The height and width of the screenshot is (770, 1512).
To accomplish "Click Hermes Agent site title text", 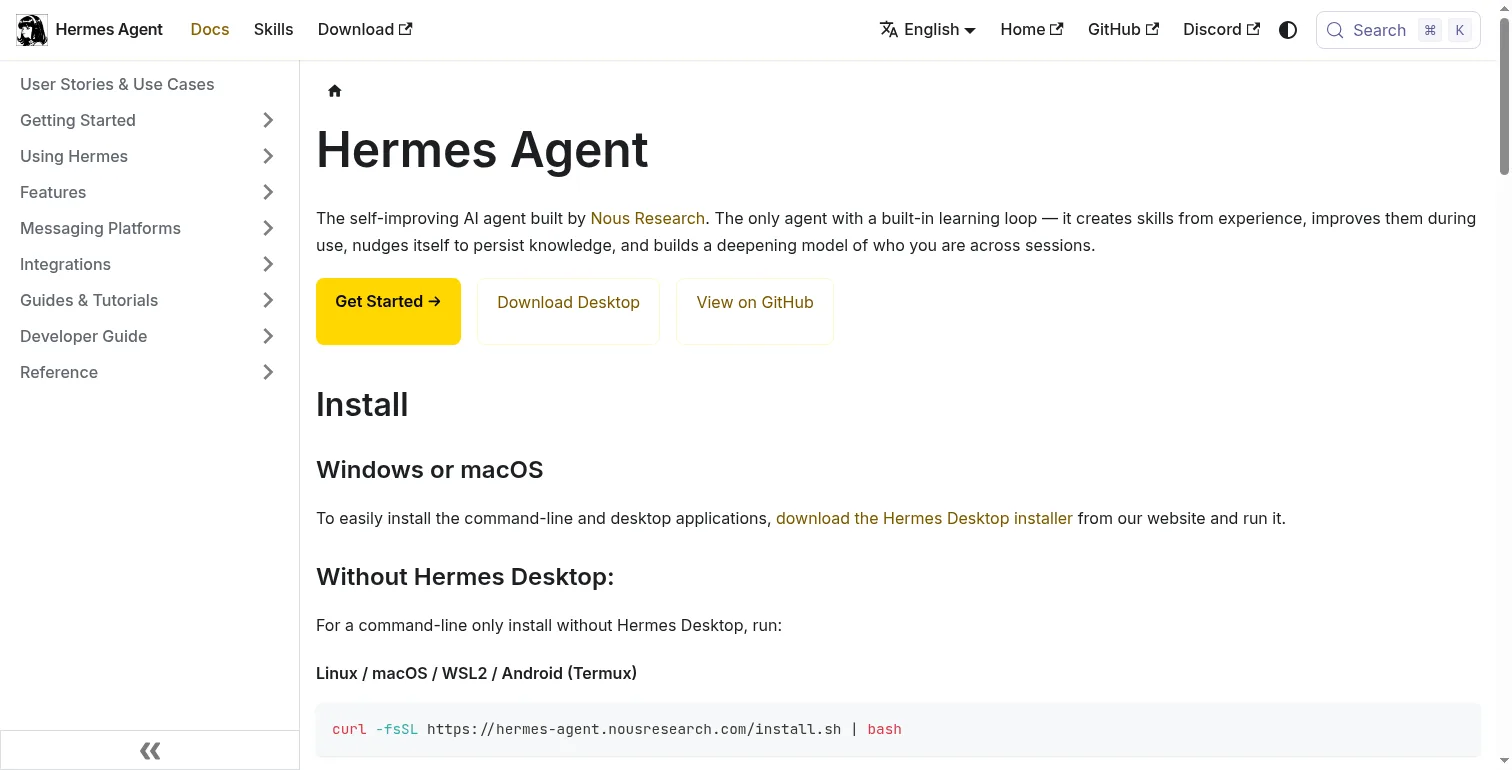I will (109, 29).
